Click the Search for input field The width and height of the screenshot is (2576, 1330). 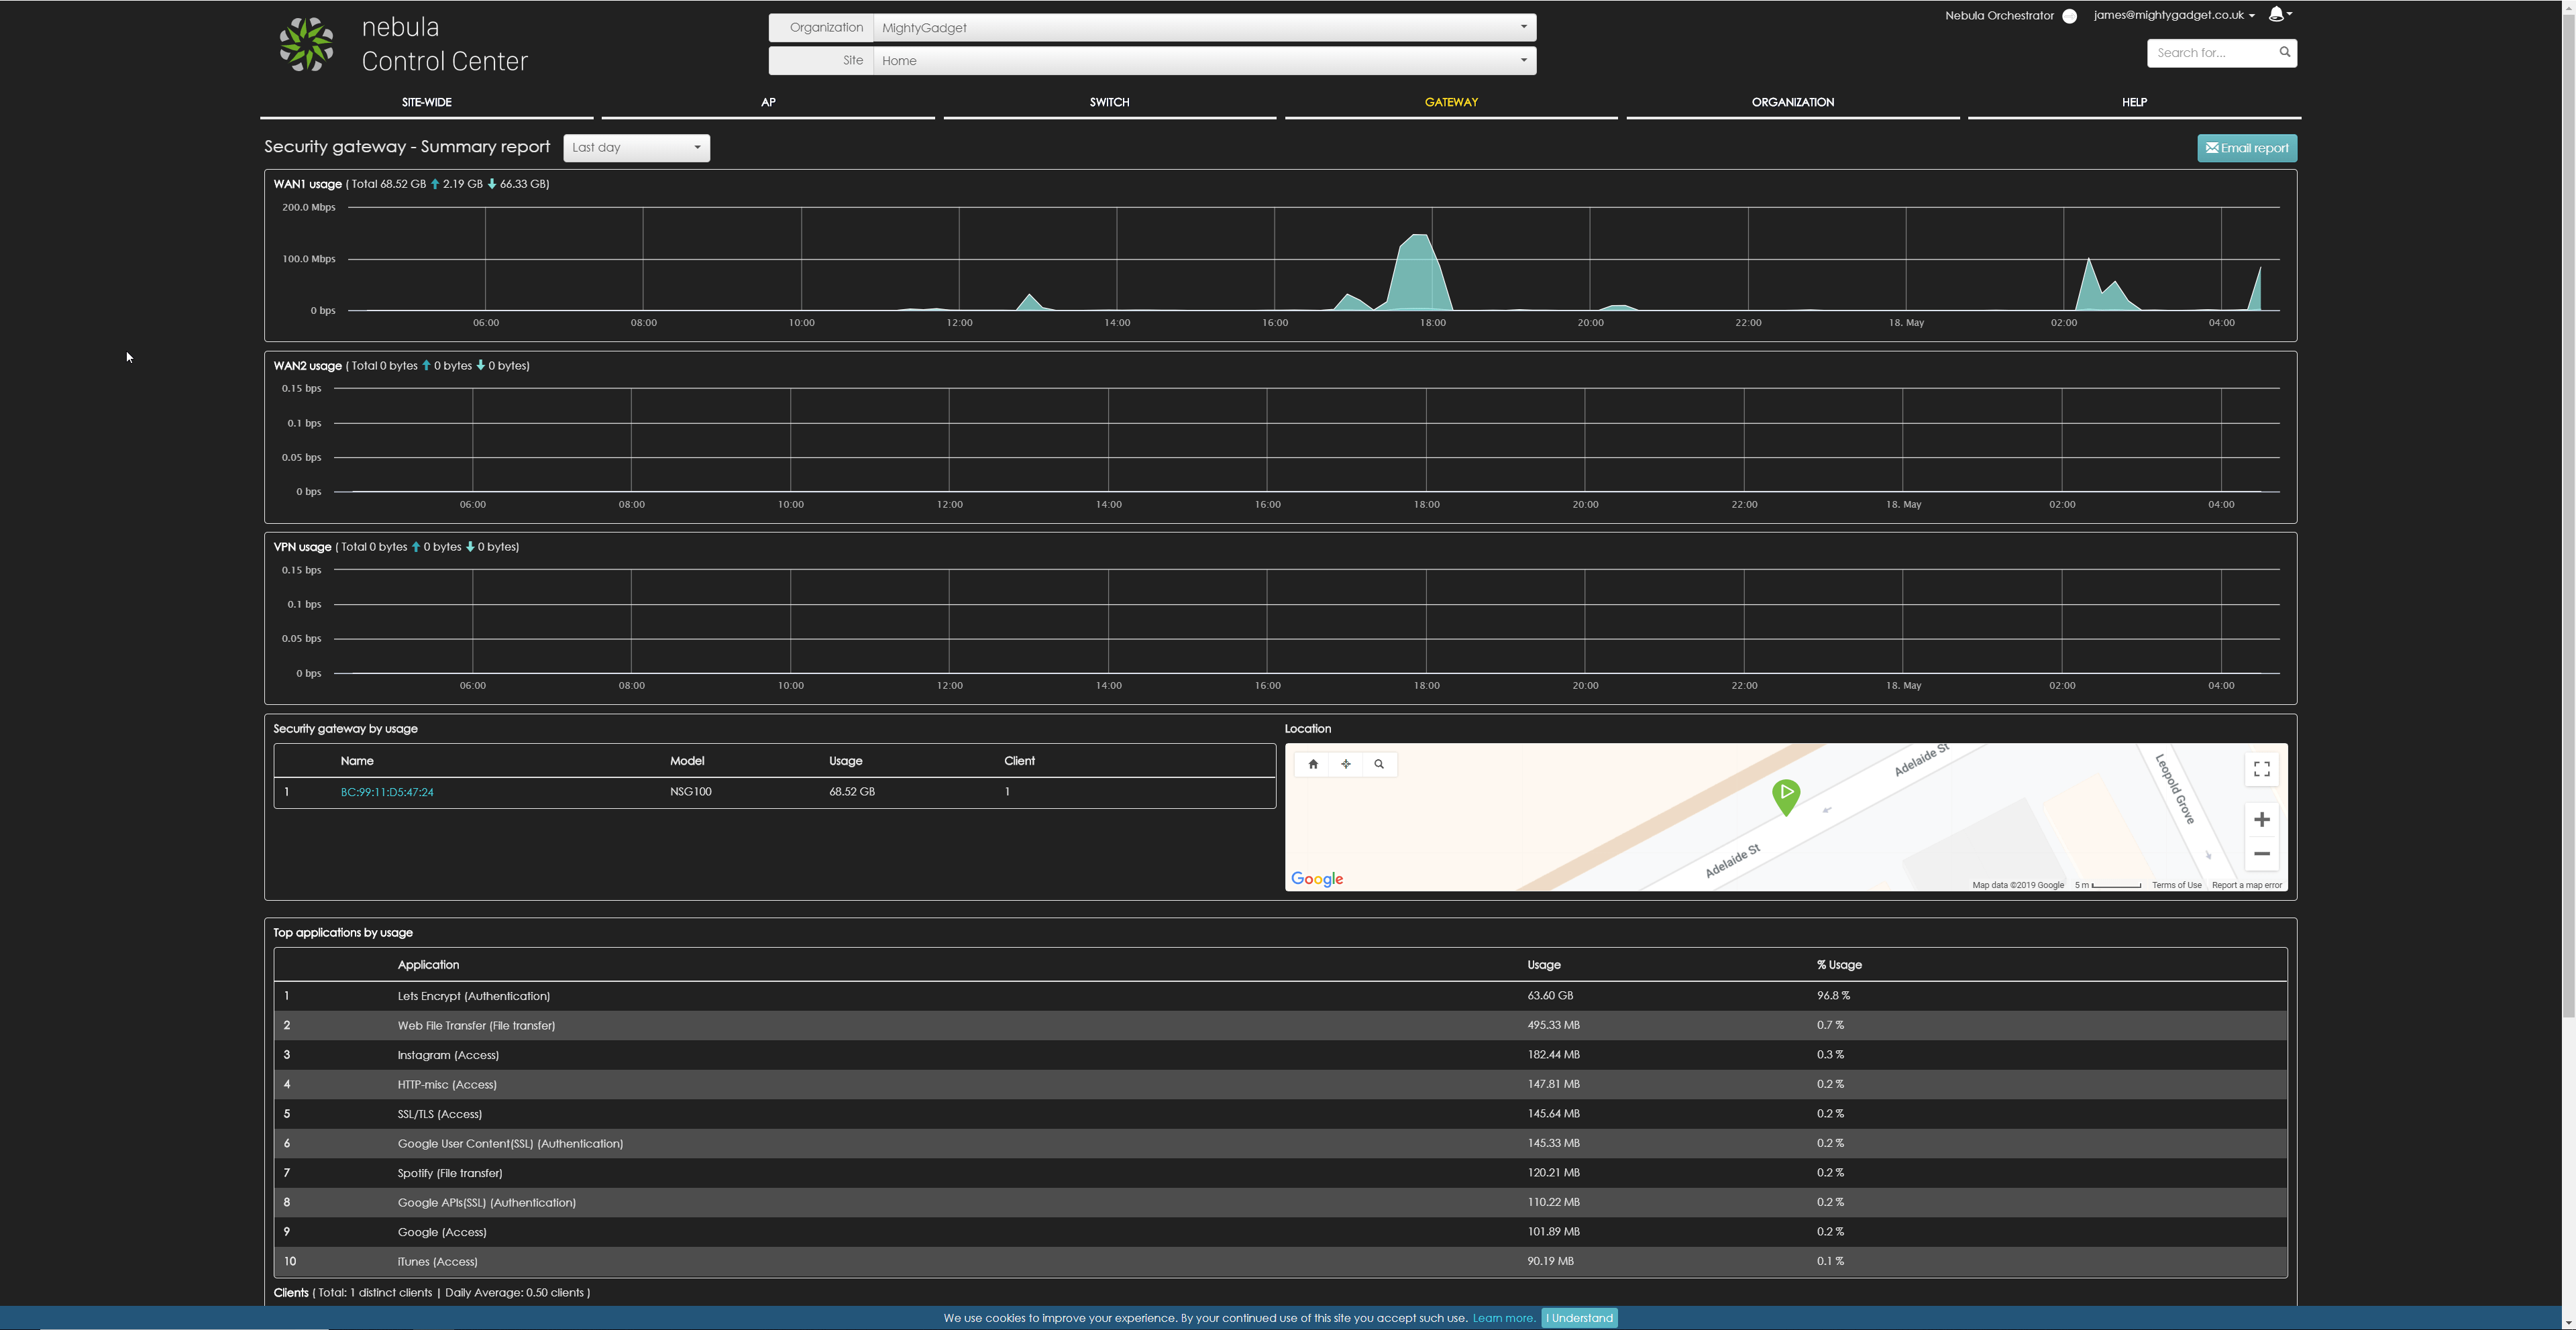coord(2211,53)
